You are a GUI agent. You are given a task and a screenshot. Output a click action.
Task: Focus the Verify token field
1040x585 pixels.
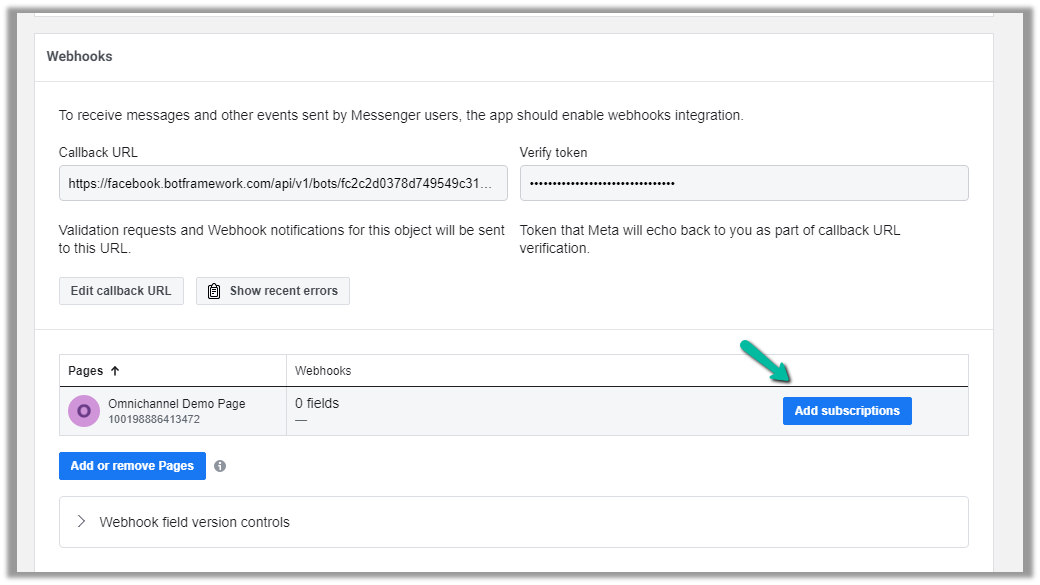point(743,183)
